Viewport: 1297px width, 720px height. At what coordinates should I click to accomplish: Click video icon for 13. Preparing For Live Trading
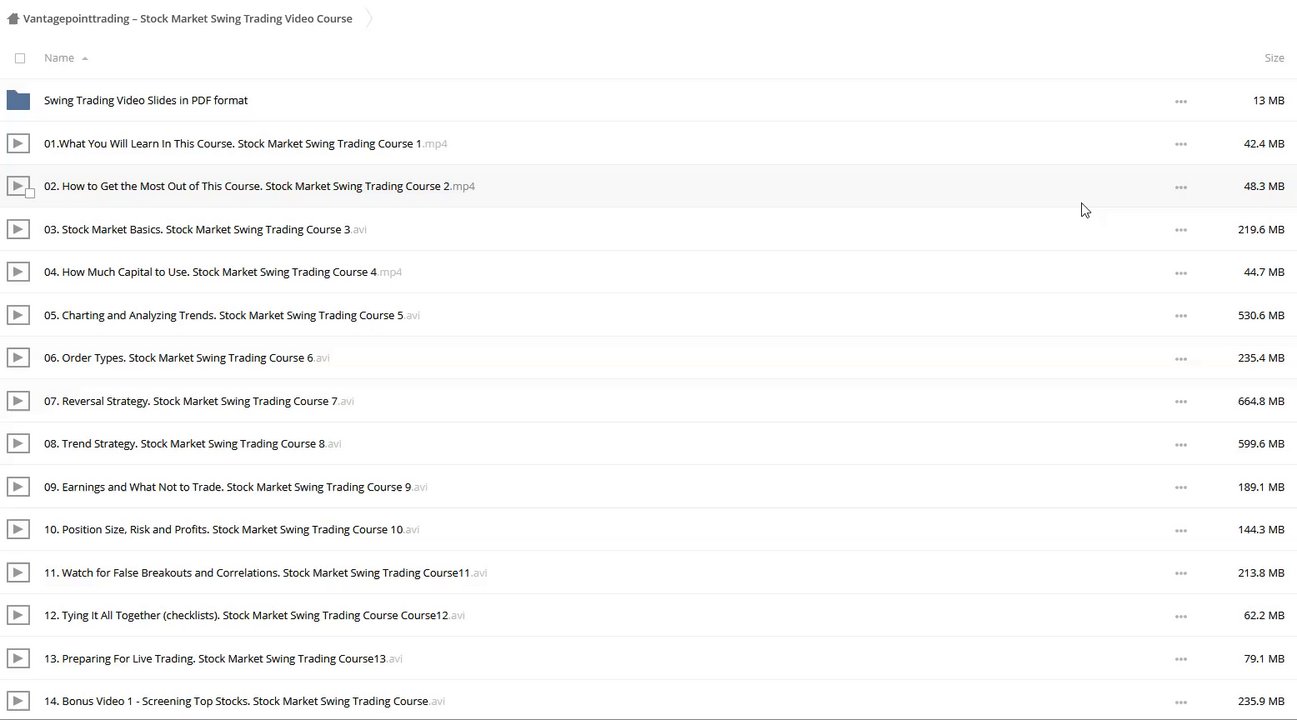(18, 659)
